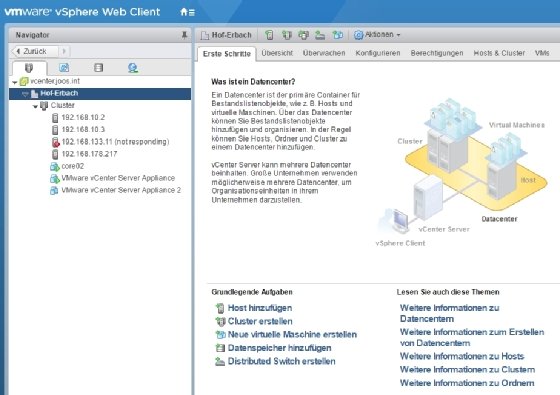Click the cluster icon in tree
The height and width of the screenshot is (395, 560).
pyautogui.click(x=44, y=106)
